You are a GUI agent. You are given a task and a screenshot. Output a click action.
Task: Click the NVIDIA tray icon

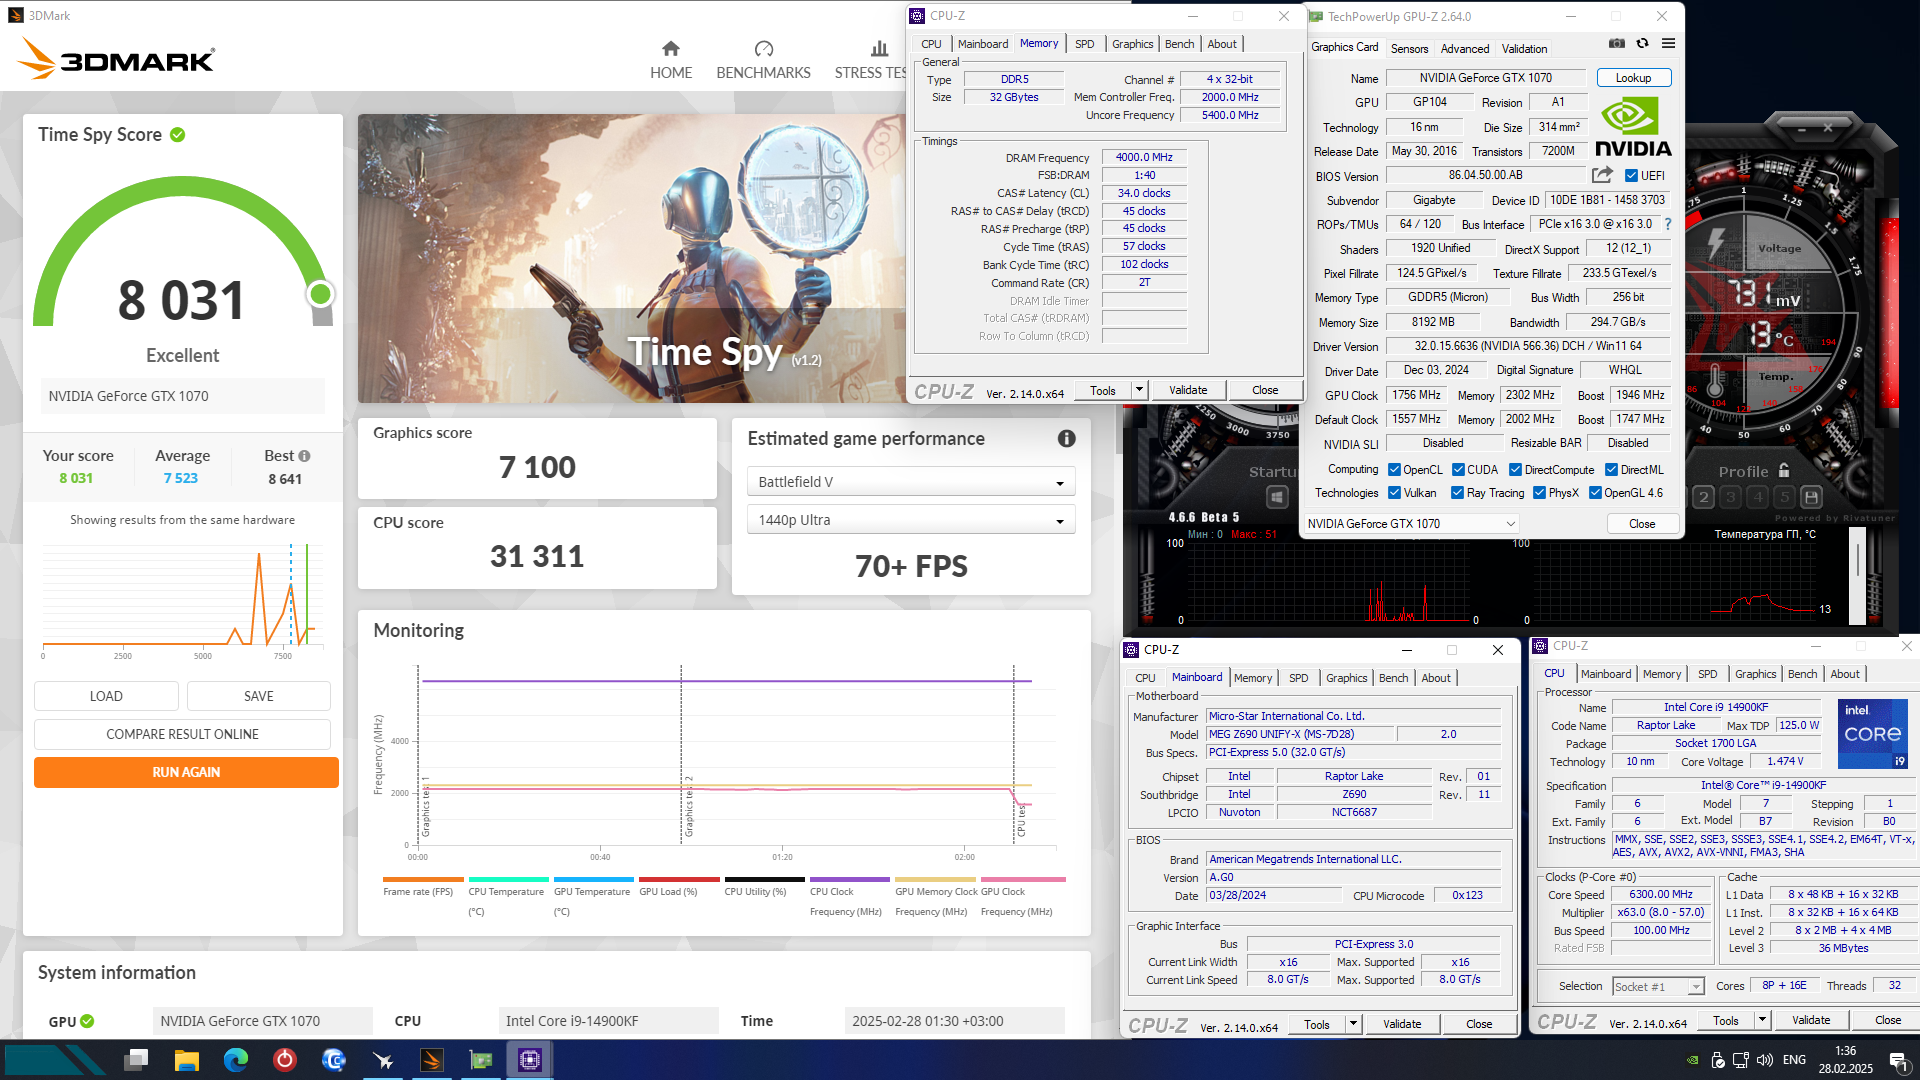[x=1692, y=1060]
